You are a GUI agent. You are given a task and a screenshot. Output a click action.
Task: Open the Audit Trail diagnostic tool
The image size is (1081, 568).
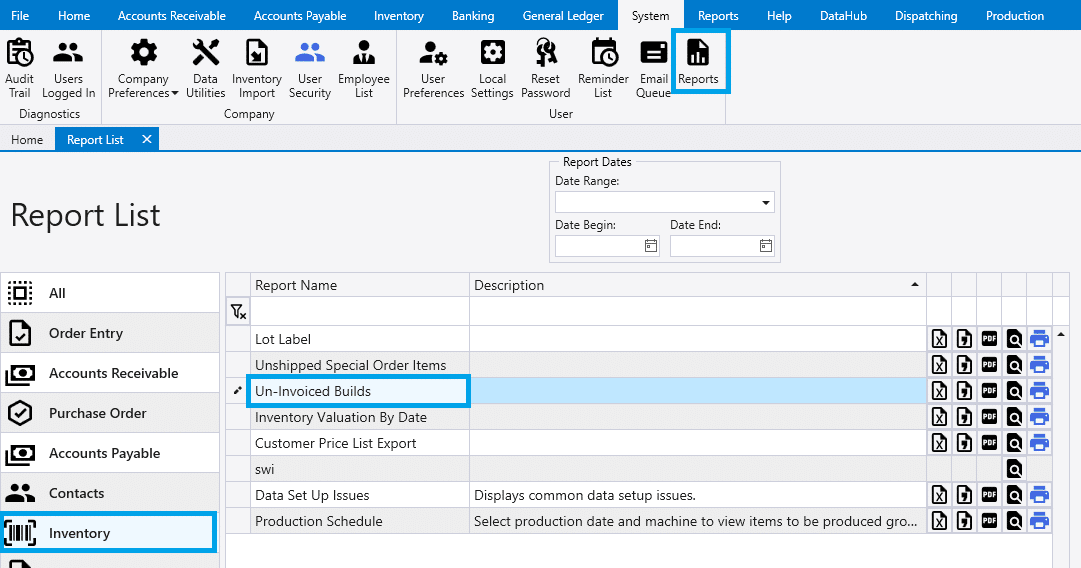(19, 69)
